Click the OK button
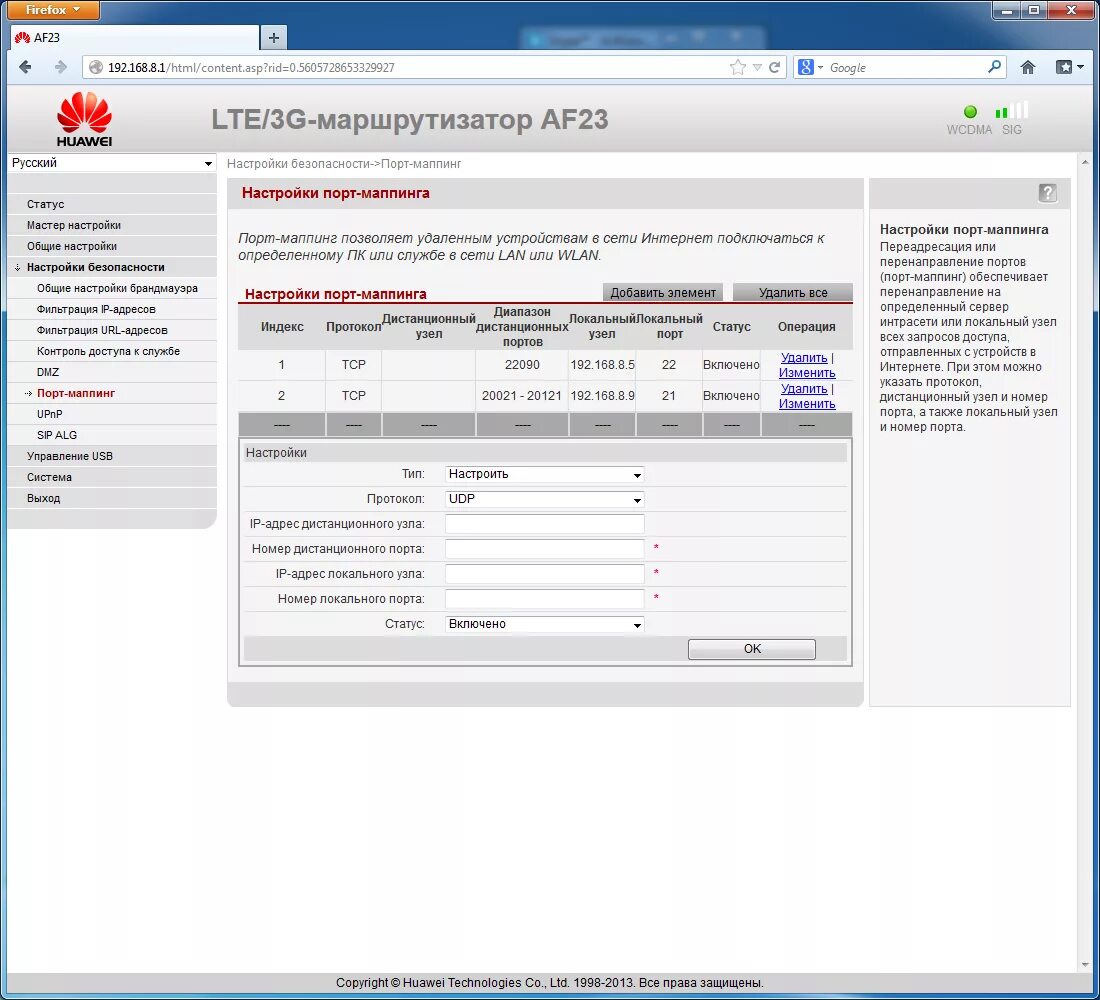1100x1000 pixels. pos(751,649)
